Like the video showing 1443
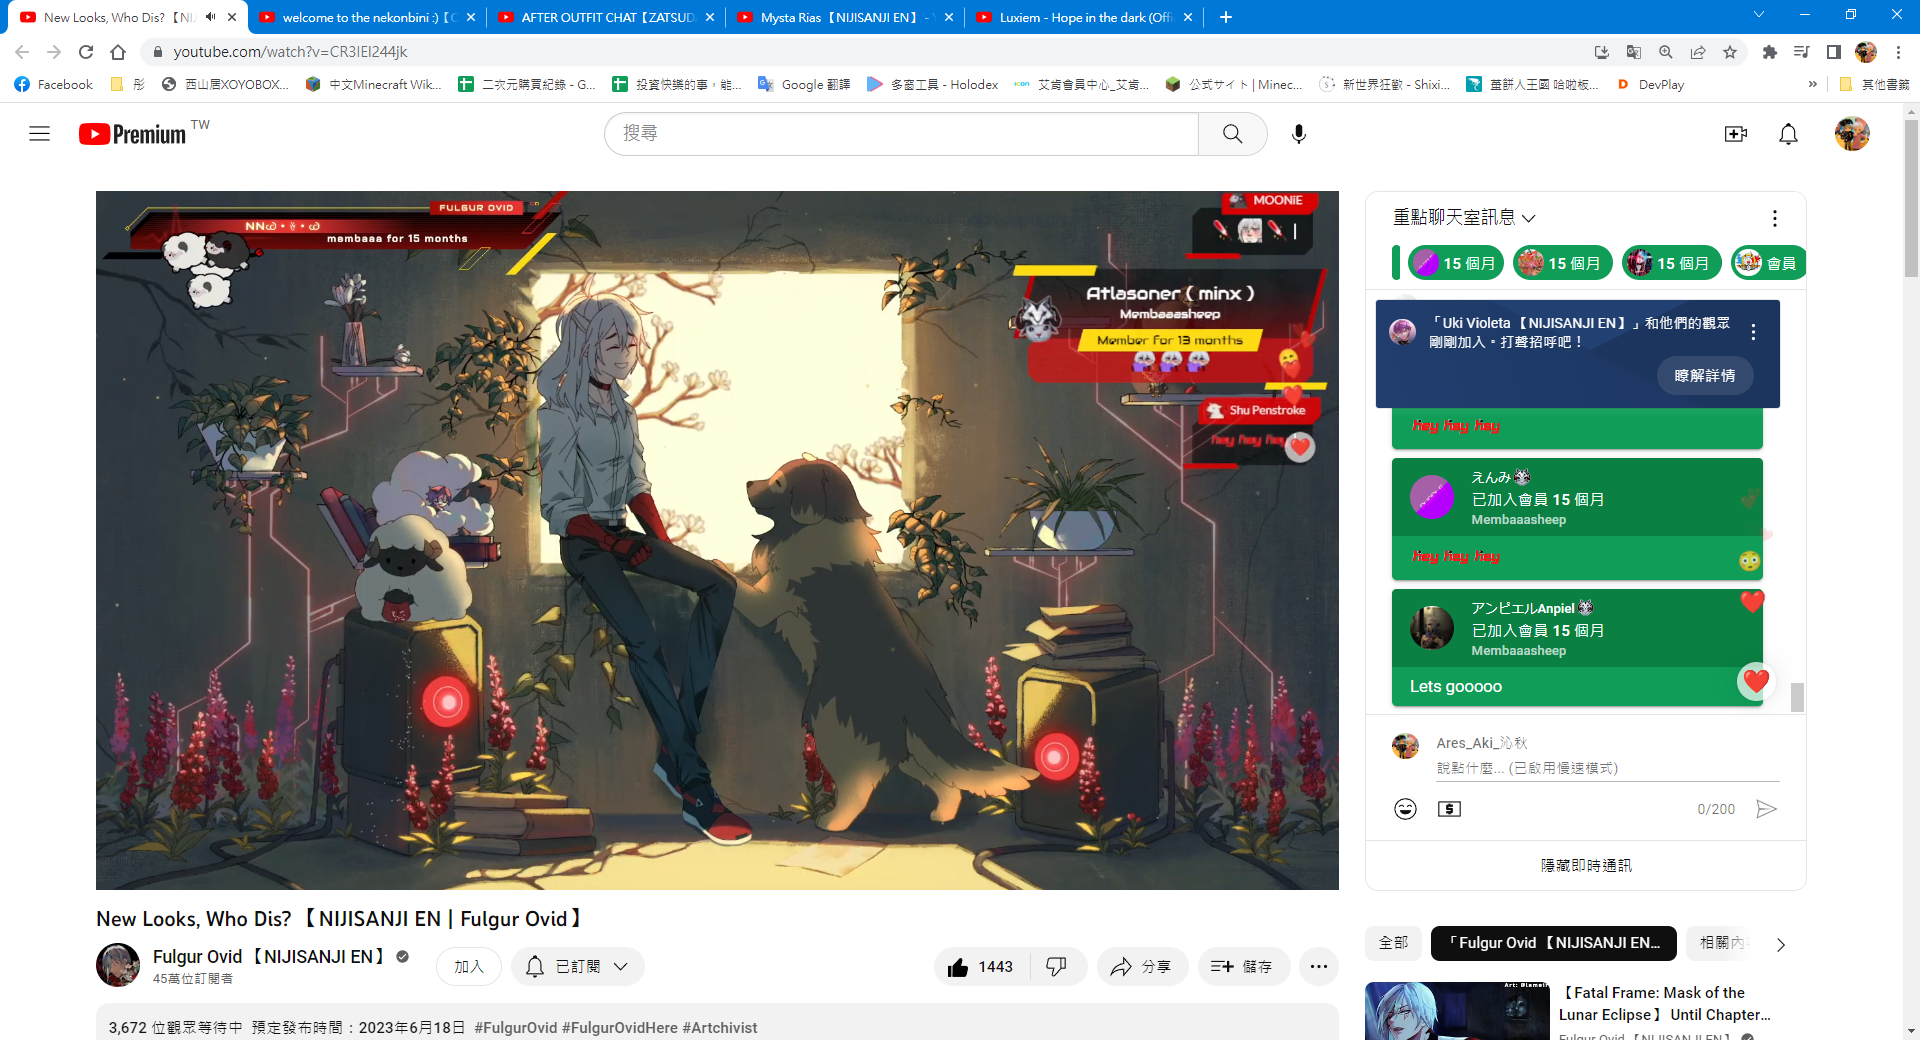1920x1040 pixels. click(x=983, y=966)
